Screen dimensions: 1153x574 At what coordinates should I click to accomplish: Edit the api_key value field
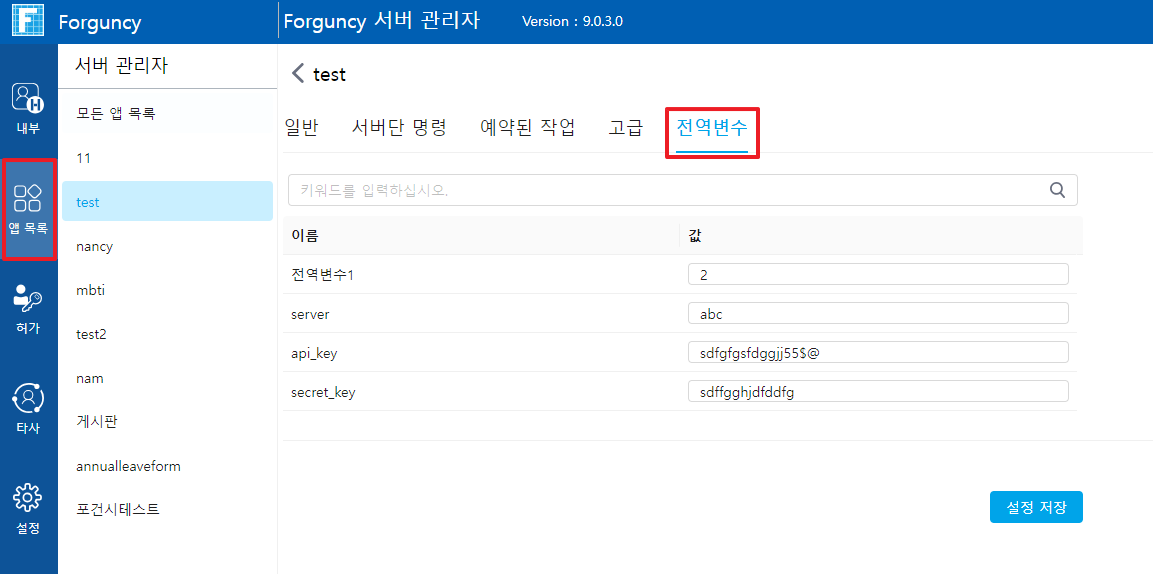[878, 352]
